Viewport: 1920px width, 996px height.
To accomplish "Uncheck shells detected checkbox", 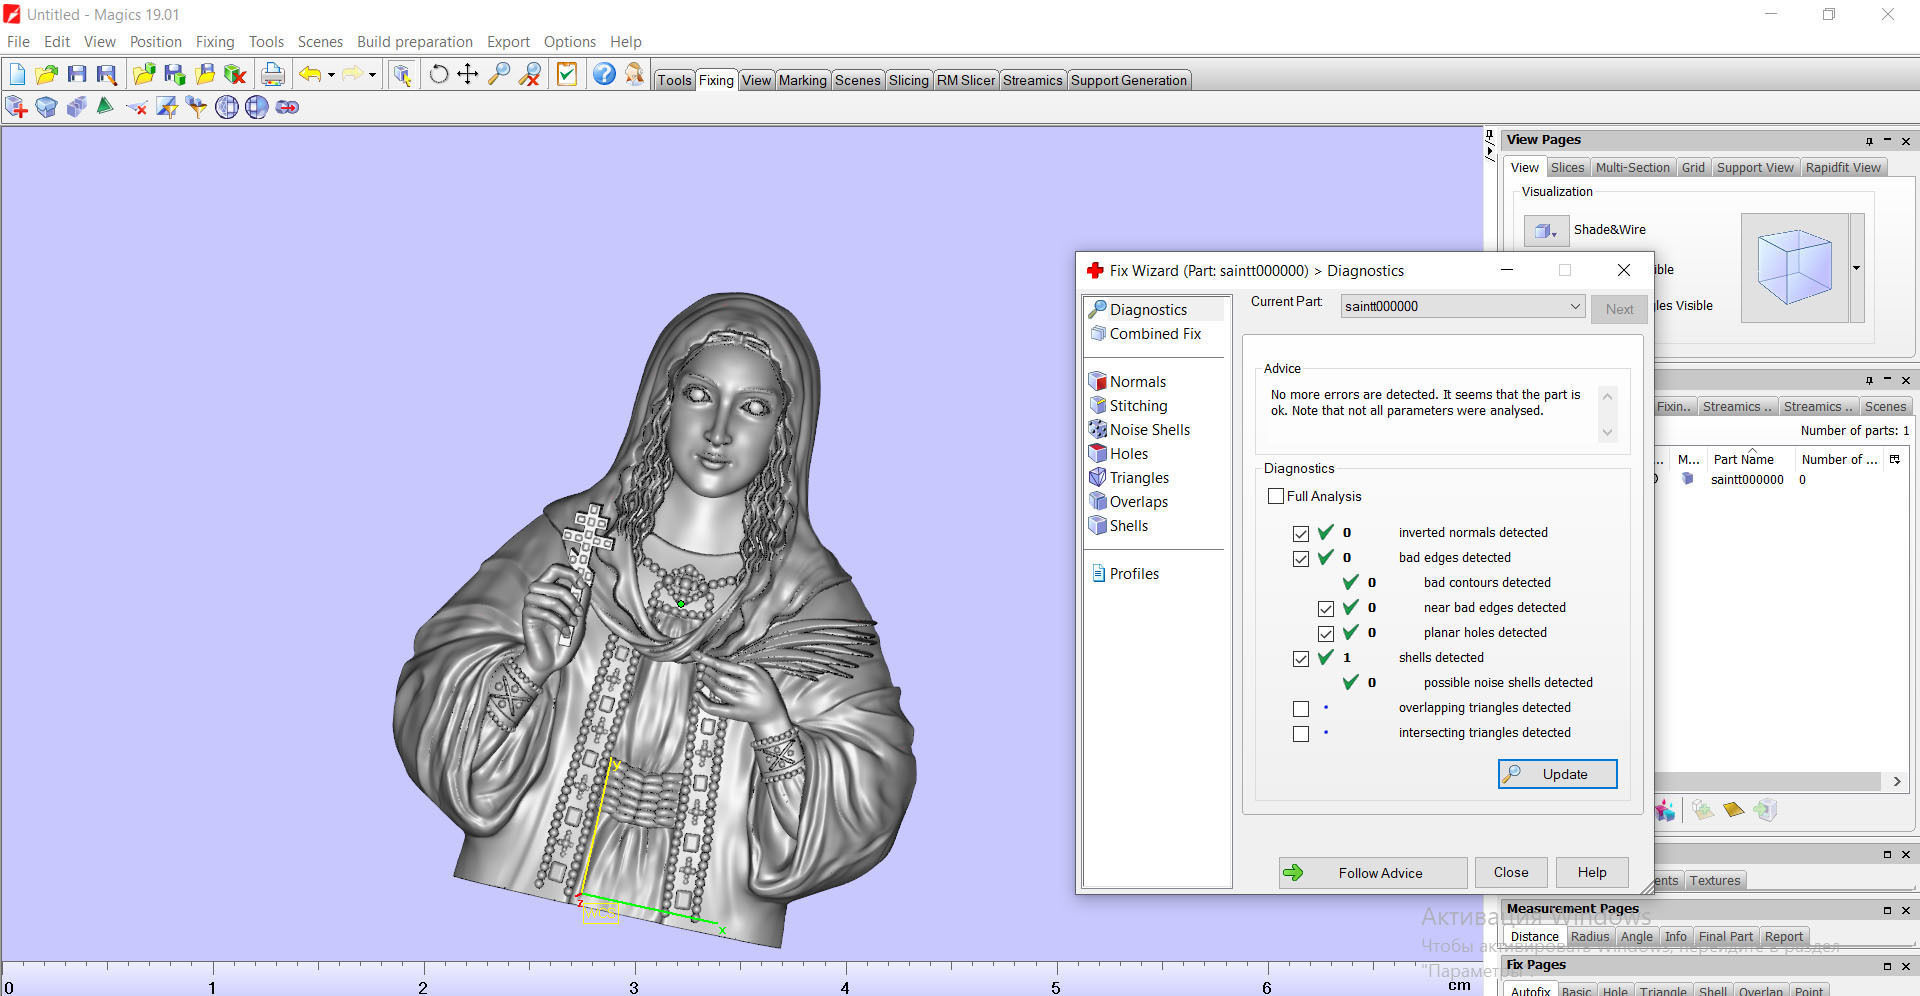I will pos(1301,658).
